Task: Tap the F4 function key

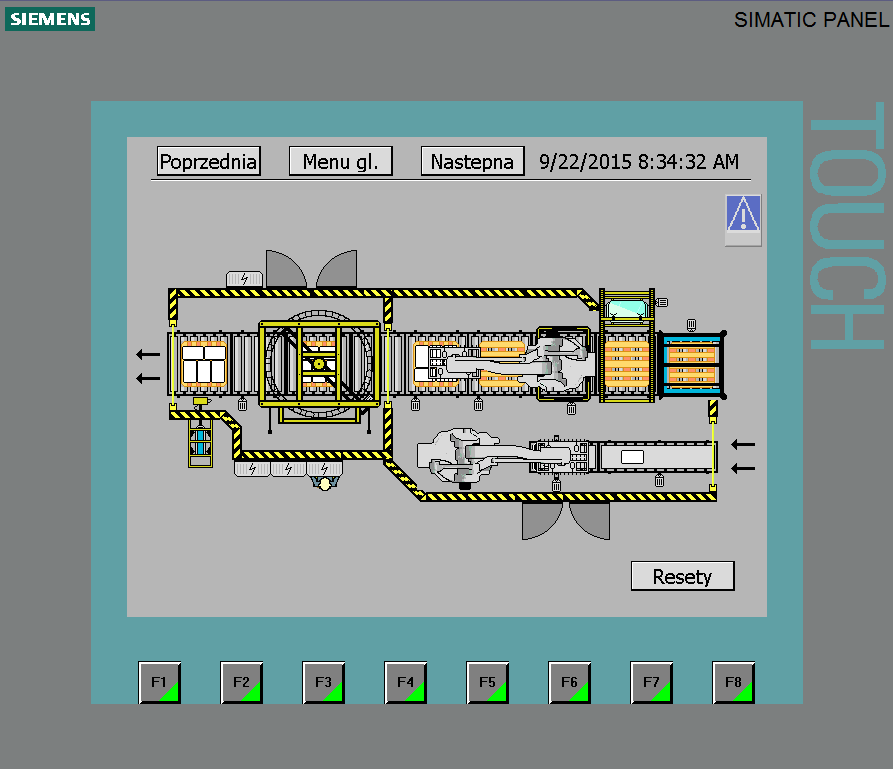Action: point(405,682)
